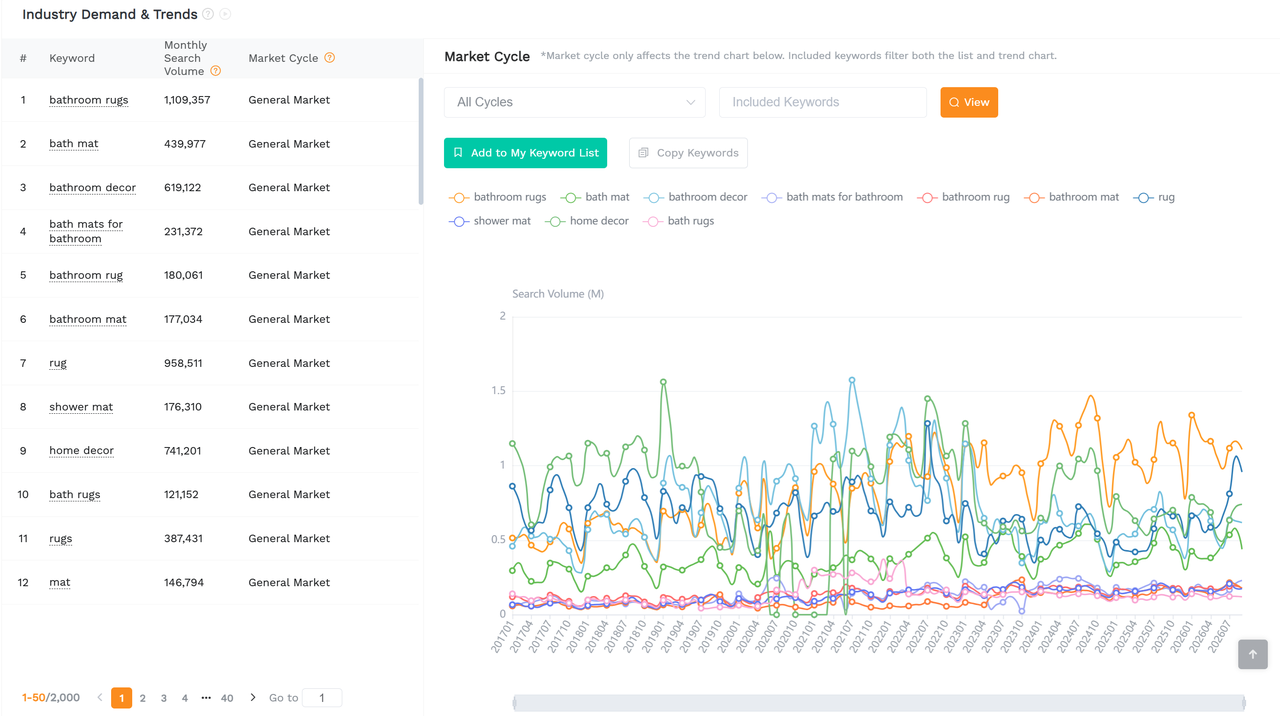Click search volume value 741,201

point(183,451)
